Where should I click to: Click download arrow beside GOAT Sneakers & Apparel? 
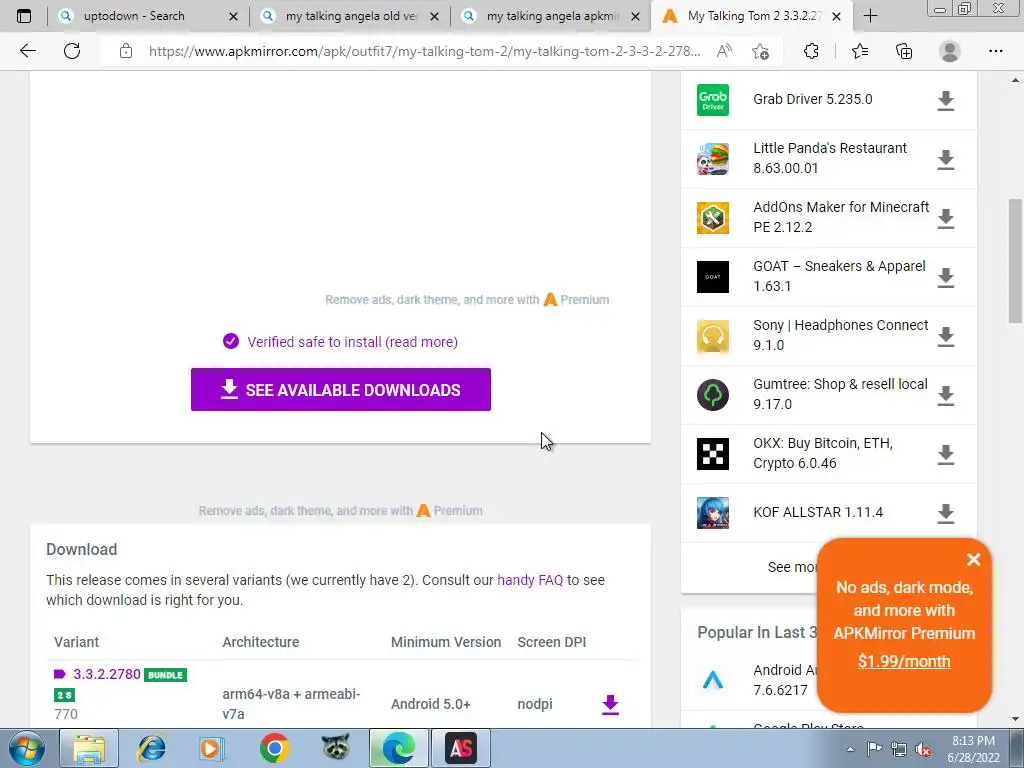(x=946, y=278)
